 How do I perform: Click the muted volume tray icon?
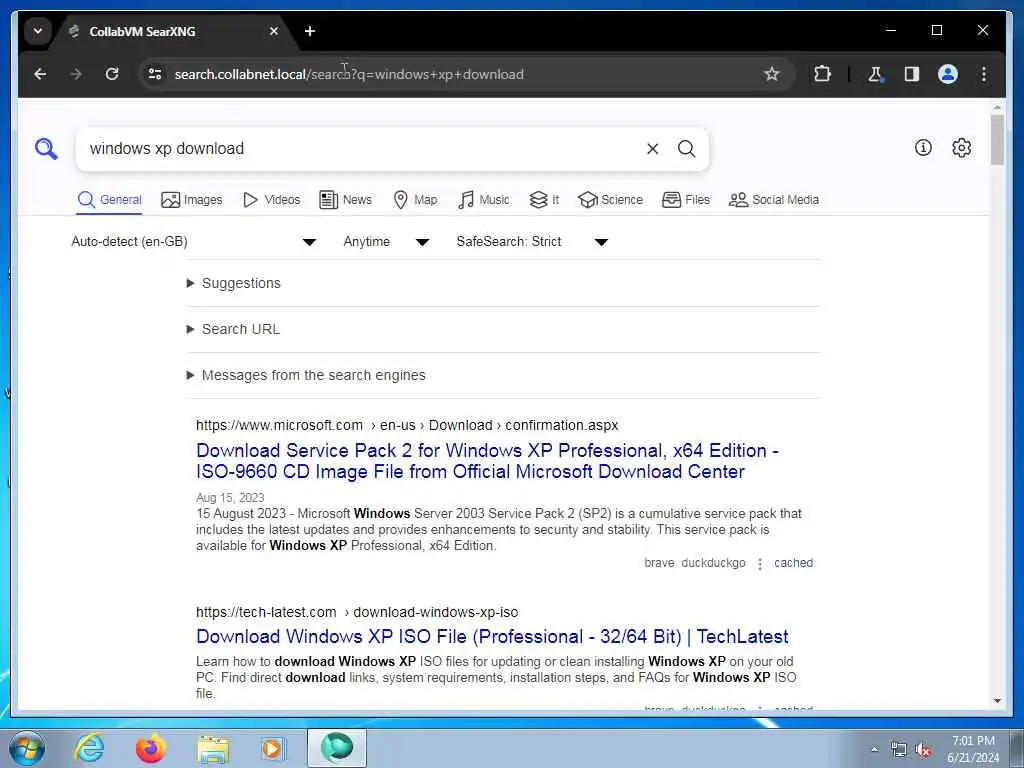pyautogui.click(x=923, y=750)
